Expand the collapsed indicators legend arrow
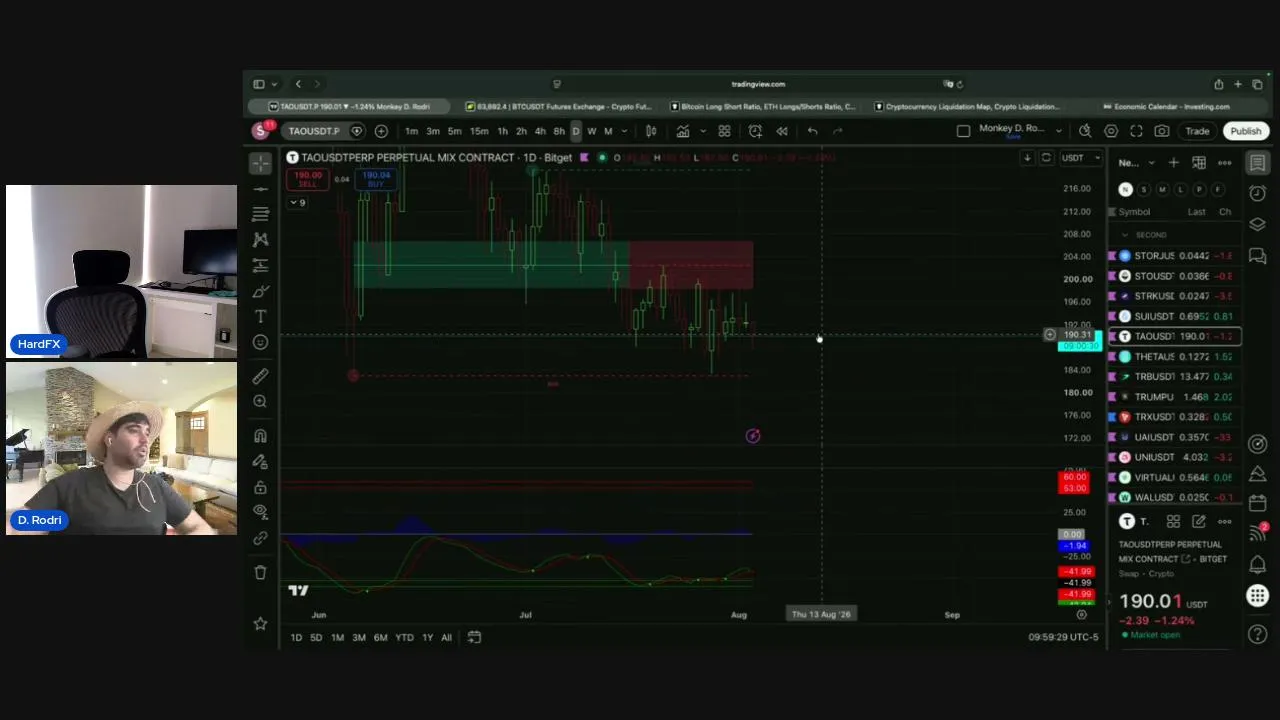The image size is (1280, 720). click(x=298, y=202)
